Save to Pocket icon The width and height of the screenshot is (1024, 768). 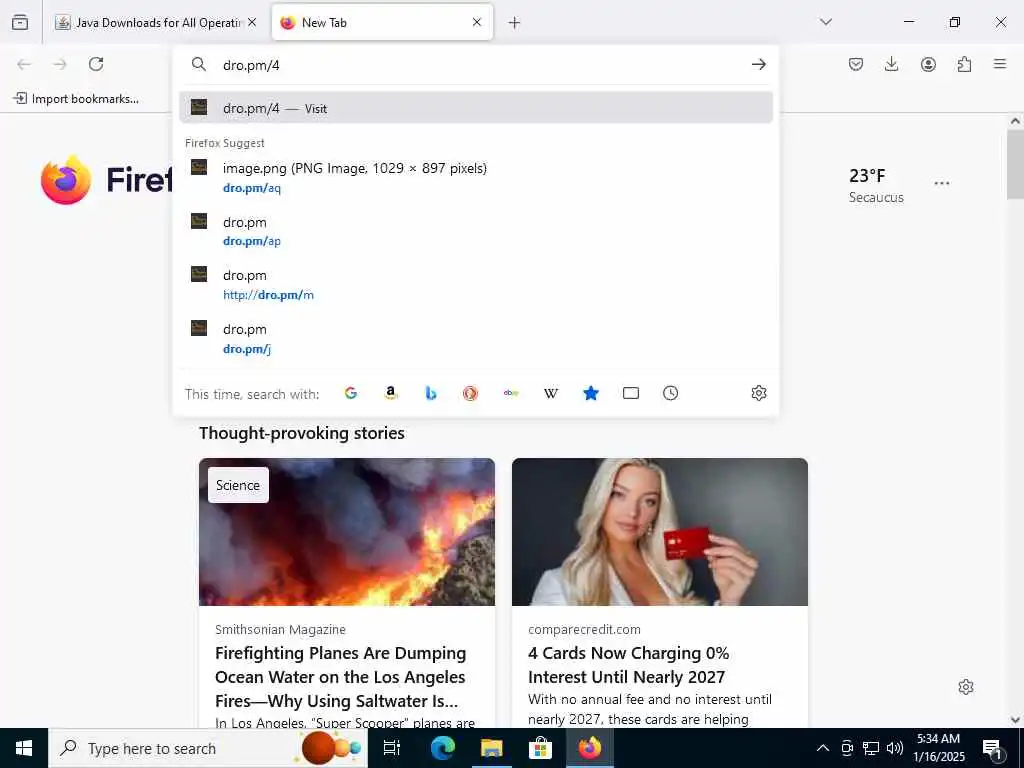[856, 64]
